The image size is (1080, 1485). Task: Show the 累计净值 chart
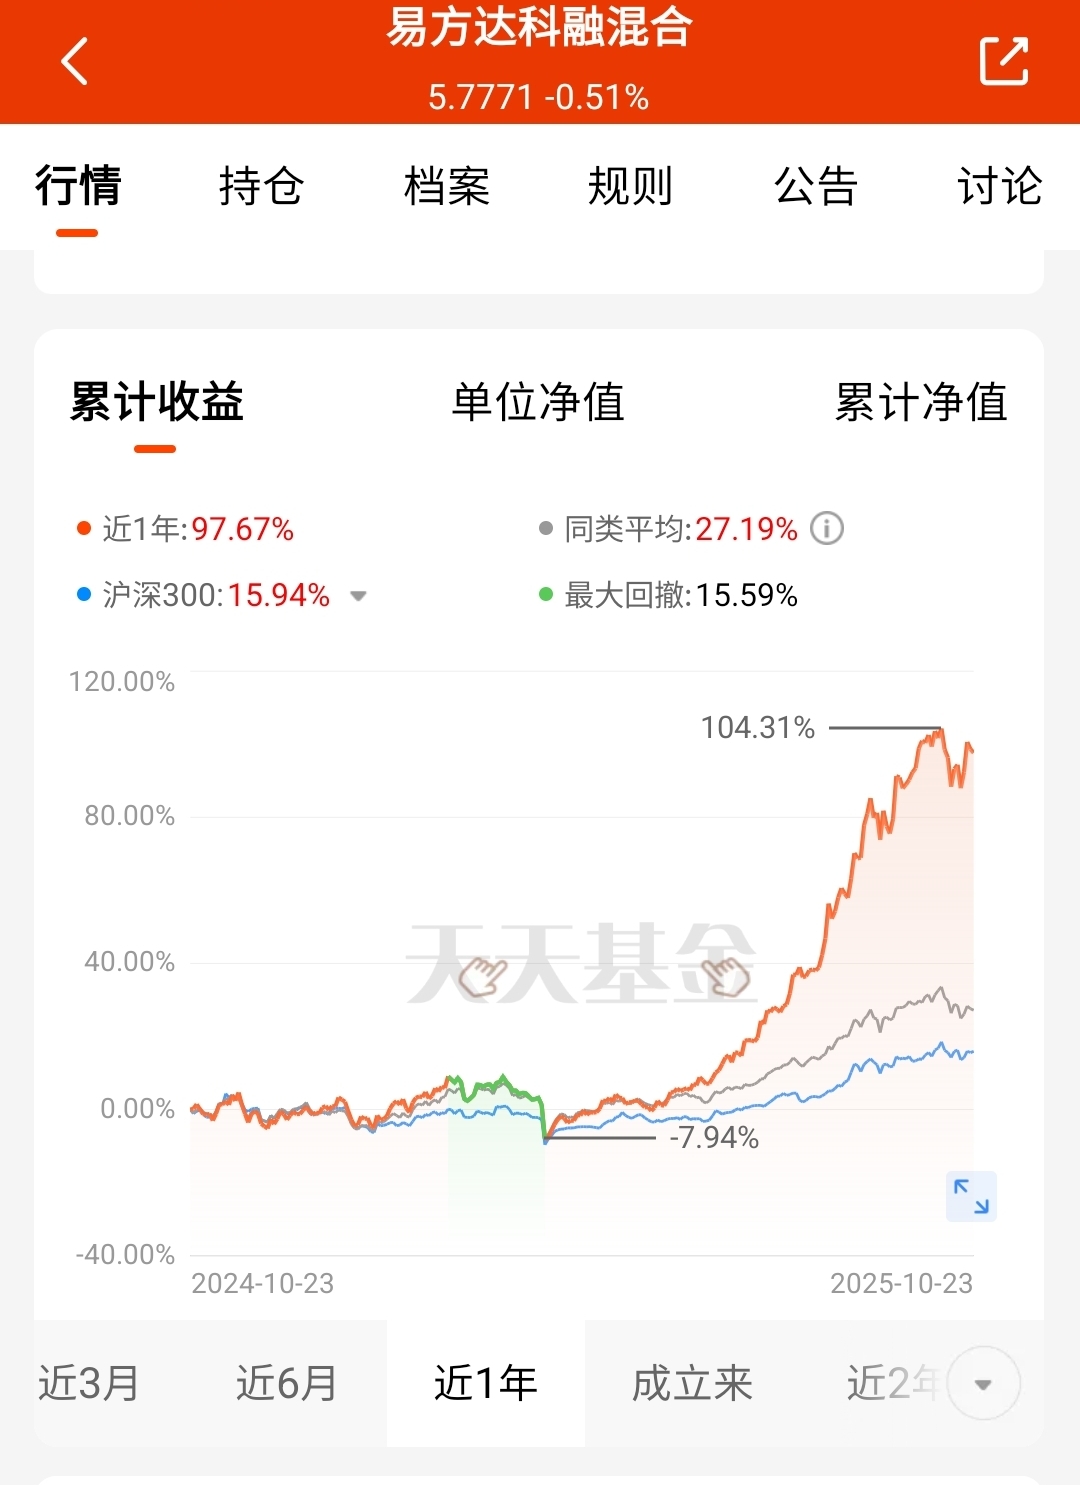[920, 402]
